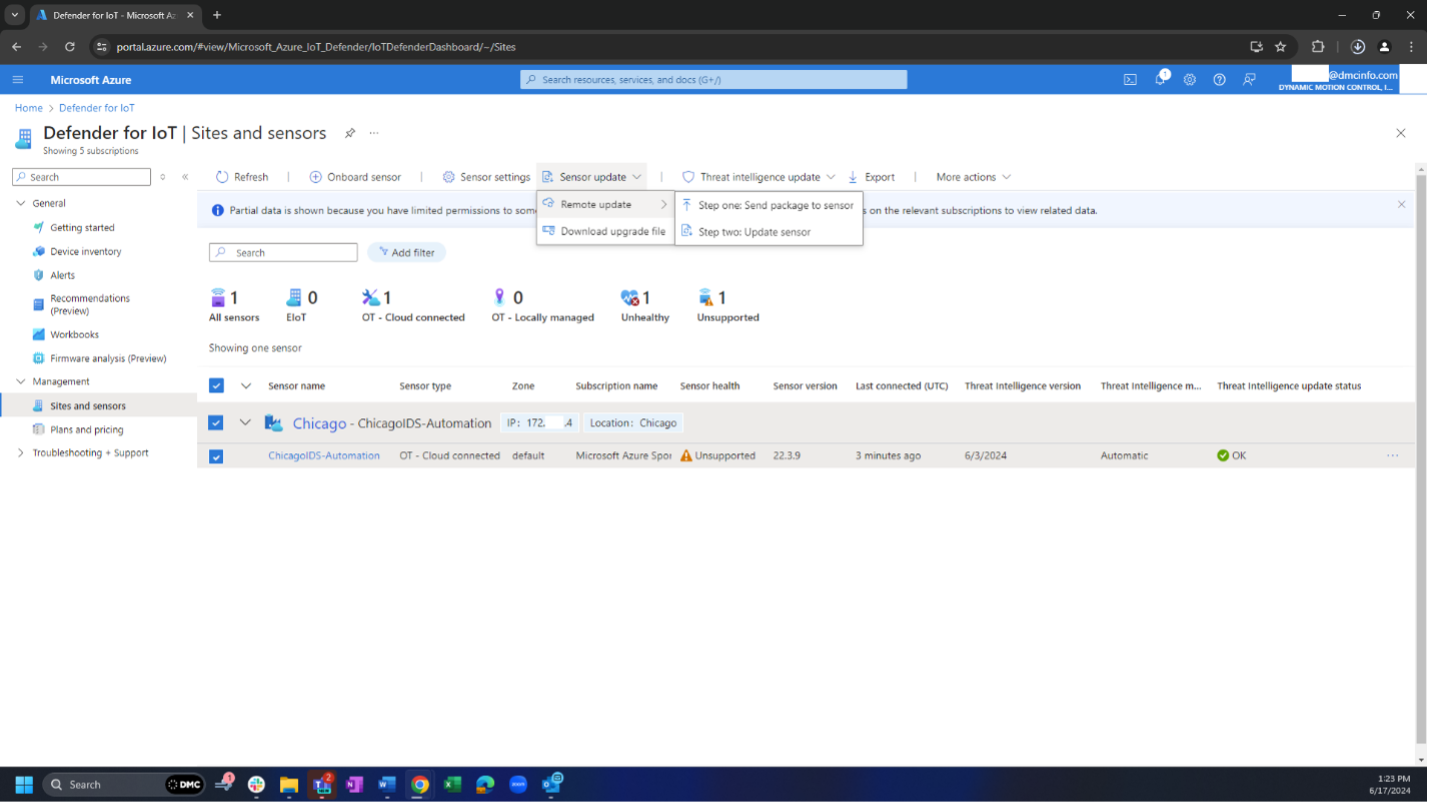Click the All sensors count tile
The width and height of the screenshot is (1430, 806).
233,306
